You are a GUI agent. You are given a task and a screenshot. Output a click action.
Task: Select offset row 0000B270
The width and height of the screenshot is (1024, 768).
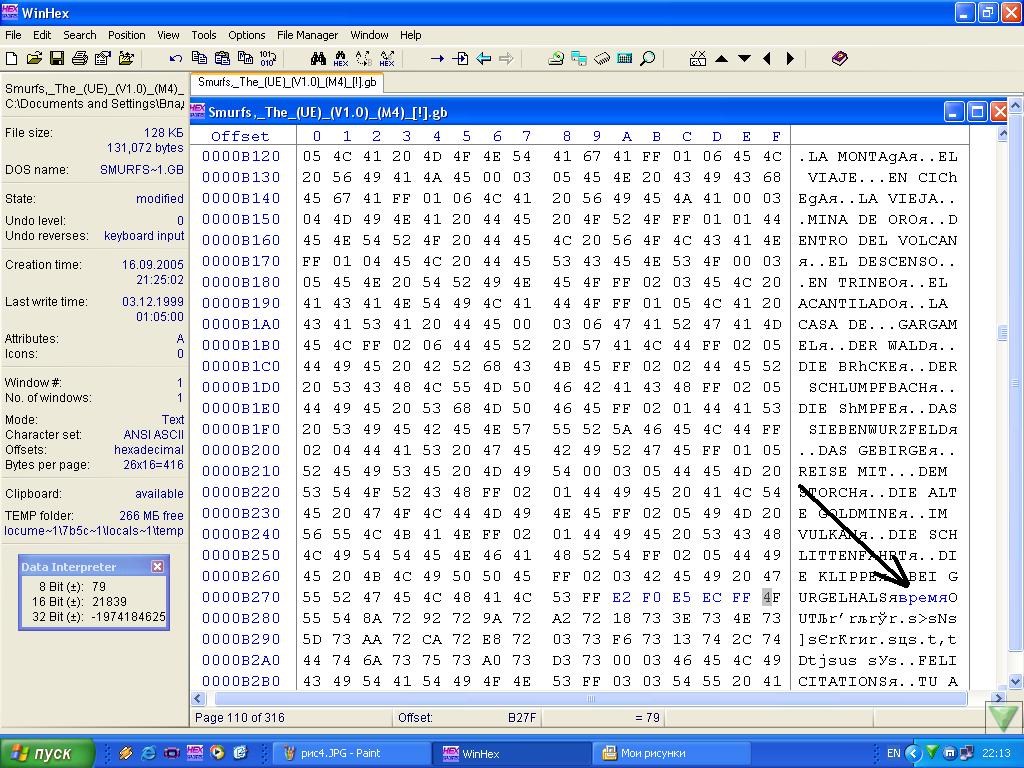pos(241,597)
